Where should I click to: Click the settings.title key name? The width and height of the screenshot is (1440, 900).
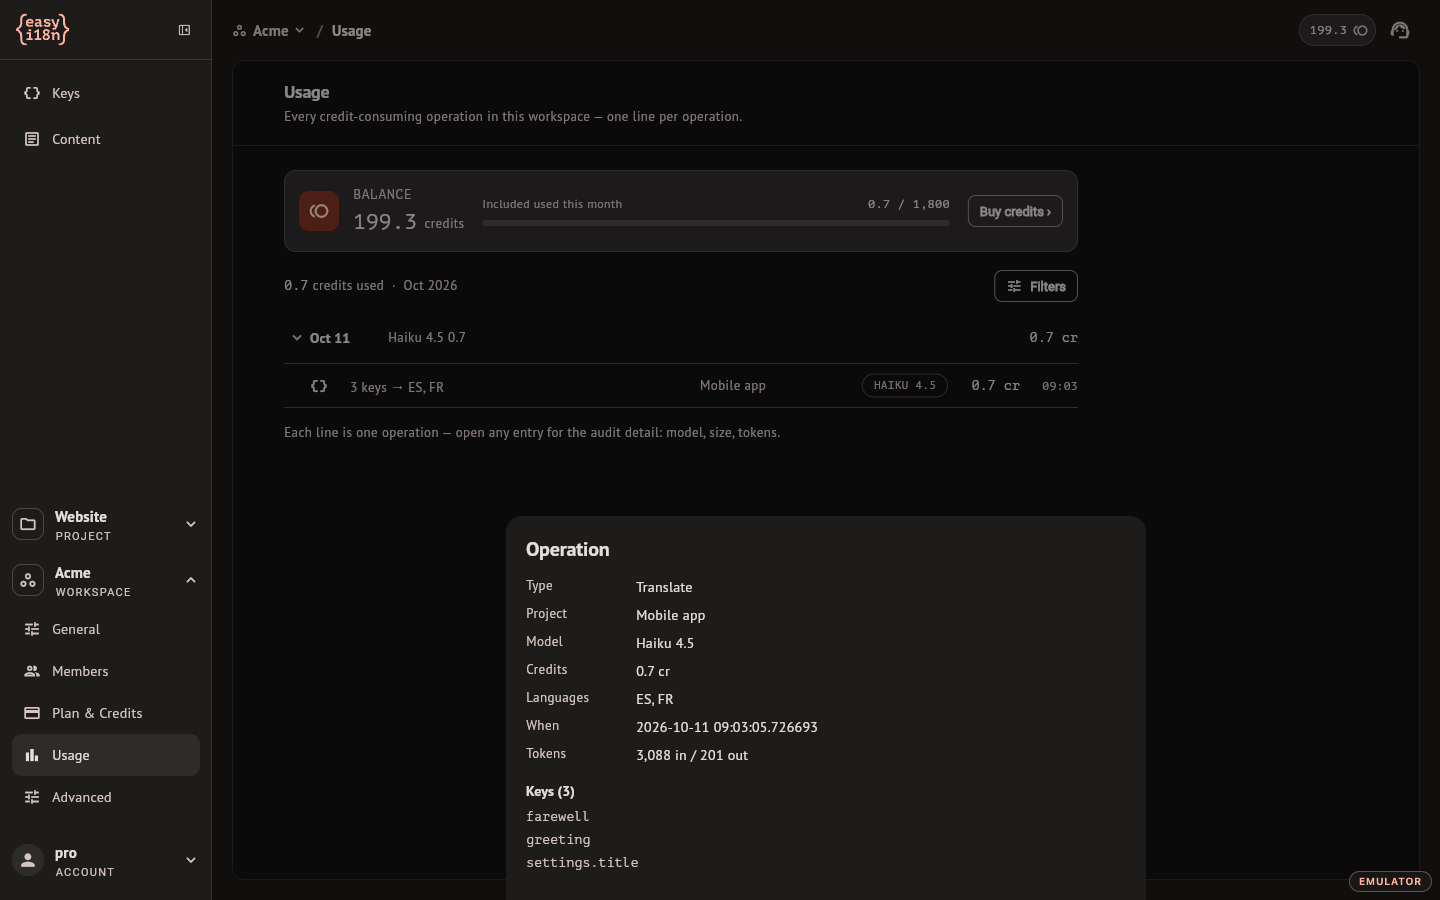582,863
